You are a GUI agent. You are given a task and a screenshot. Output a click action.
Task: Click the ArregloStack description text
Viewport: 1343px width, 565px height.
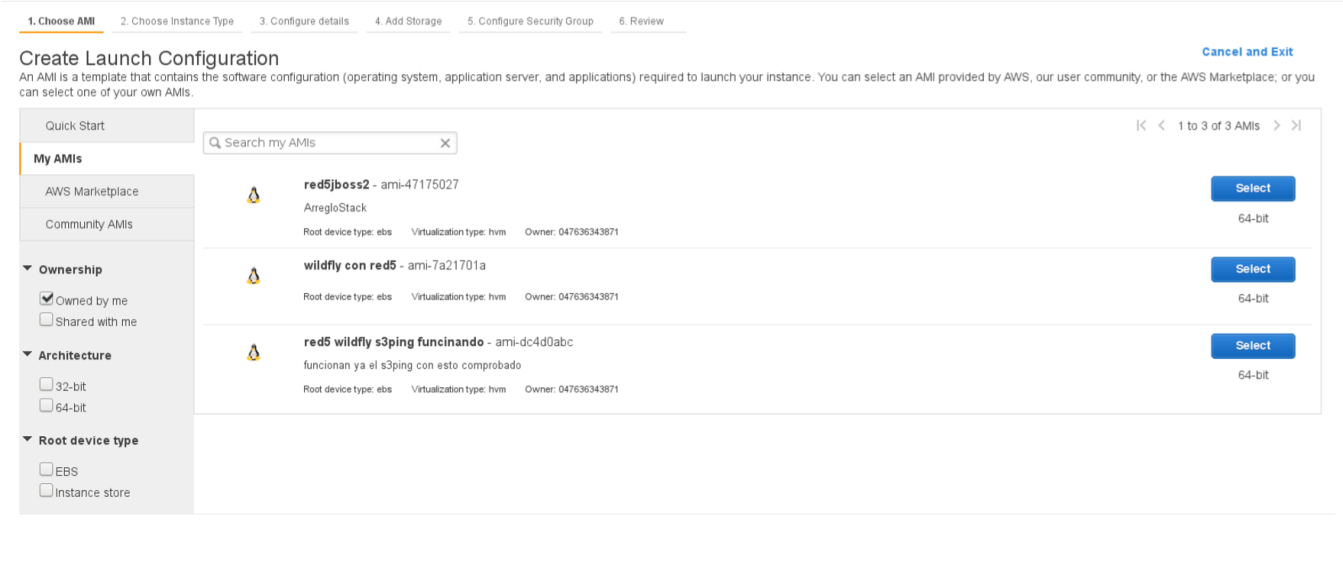pyautogui.click(x=335, y=208)
